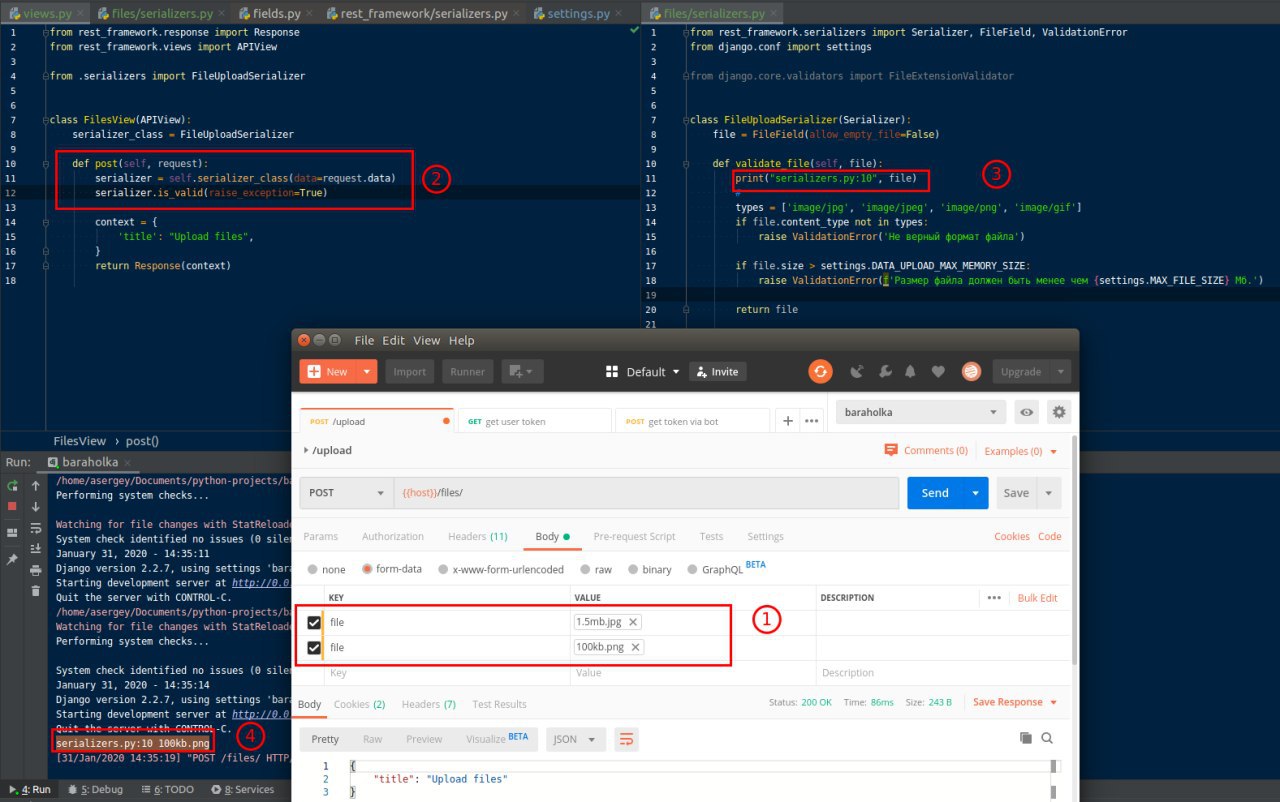Image resolution: width=1280 pixels, height=802 pixels.
Task: Open baraholka environment dropdown
Action: point(921,412)
